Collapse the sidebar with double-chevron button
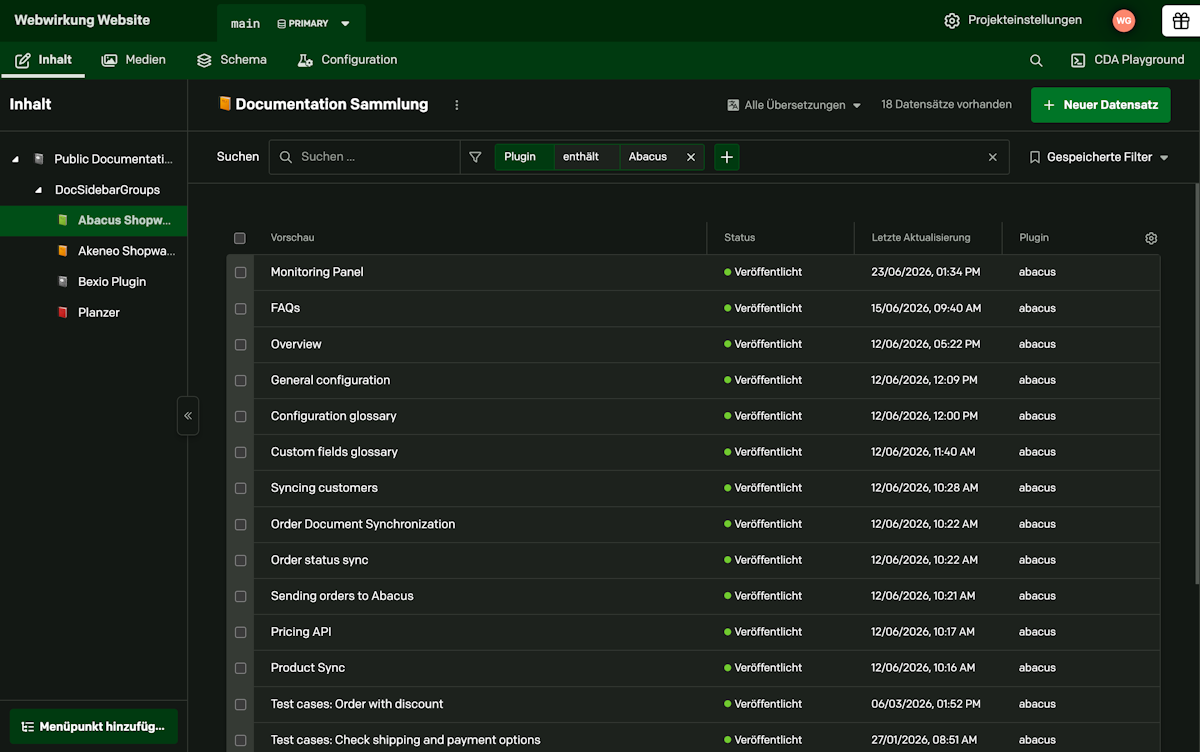Image resolution: width=1200 pixels, height=752 pixels. [188, 416]
